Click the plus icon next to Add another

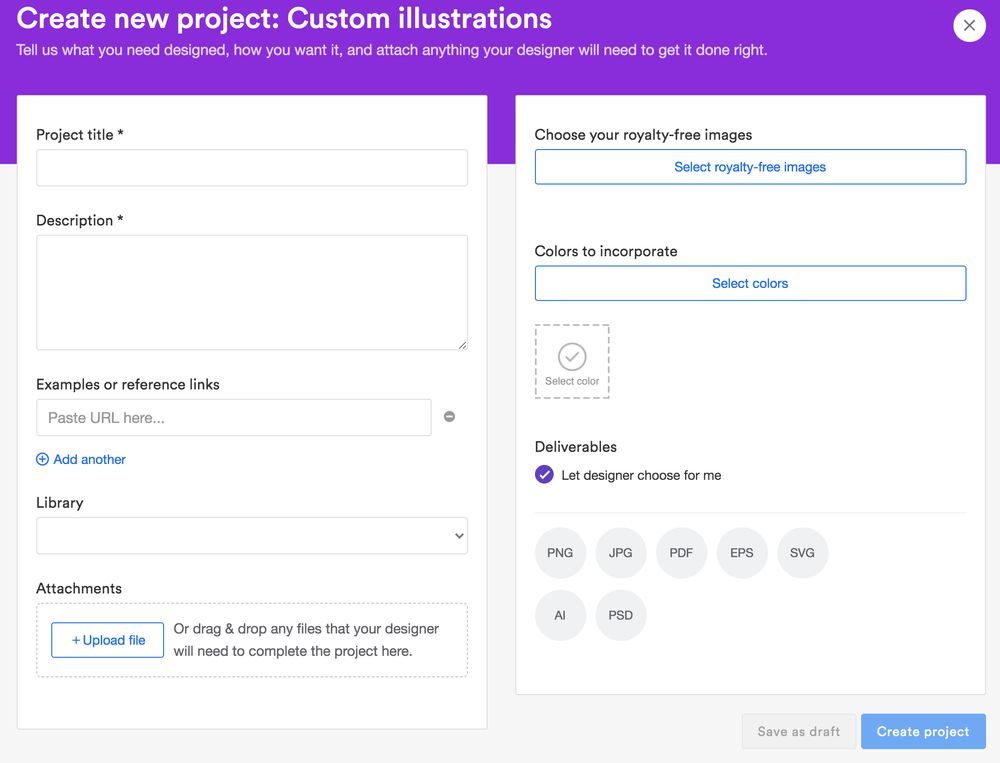[42, 459]
